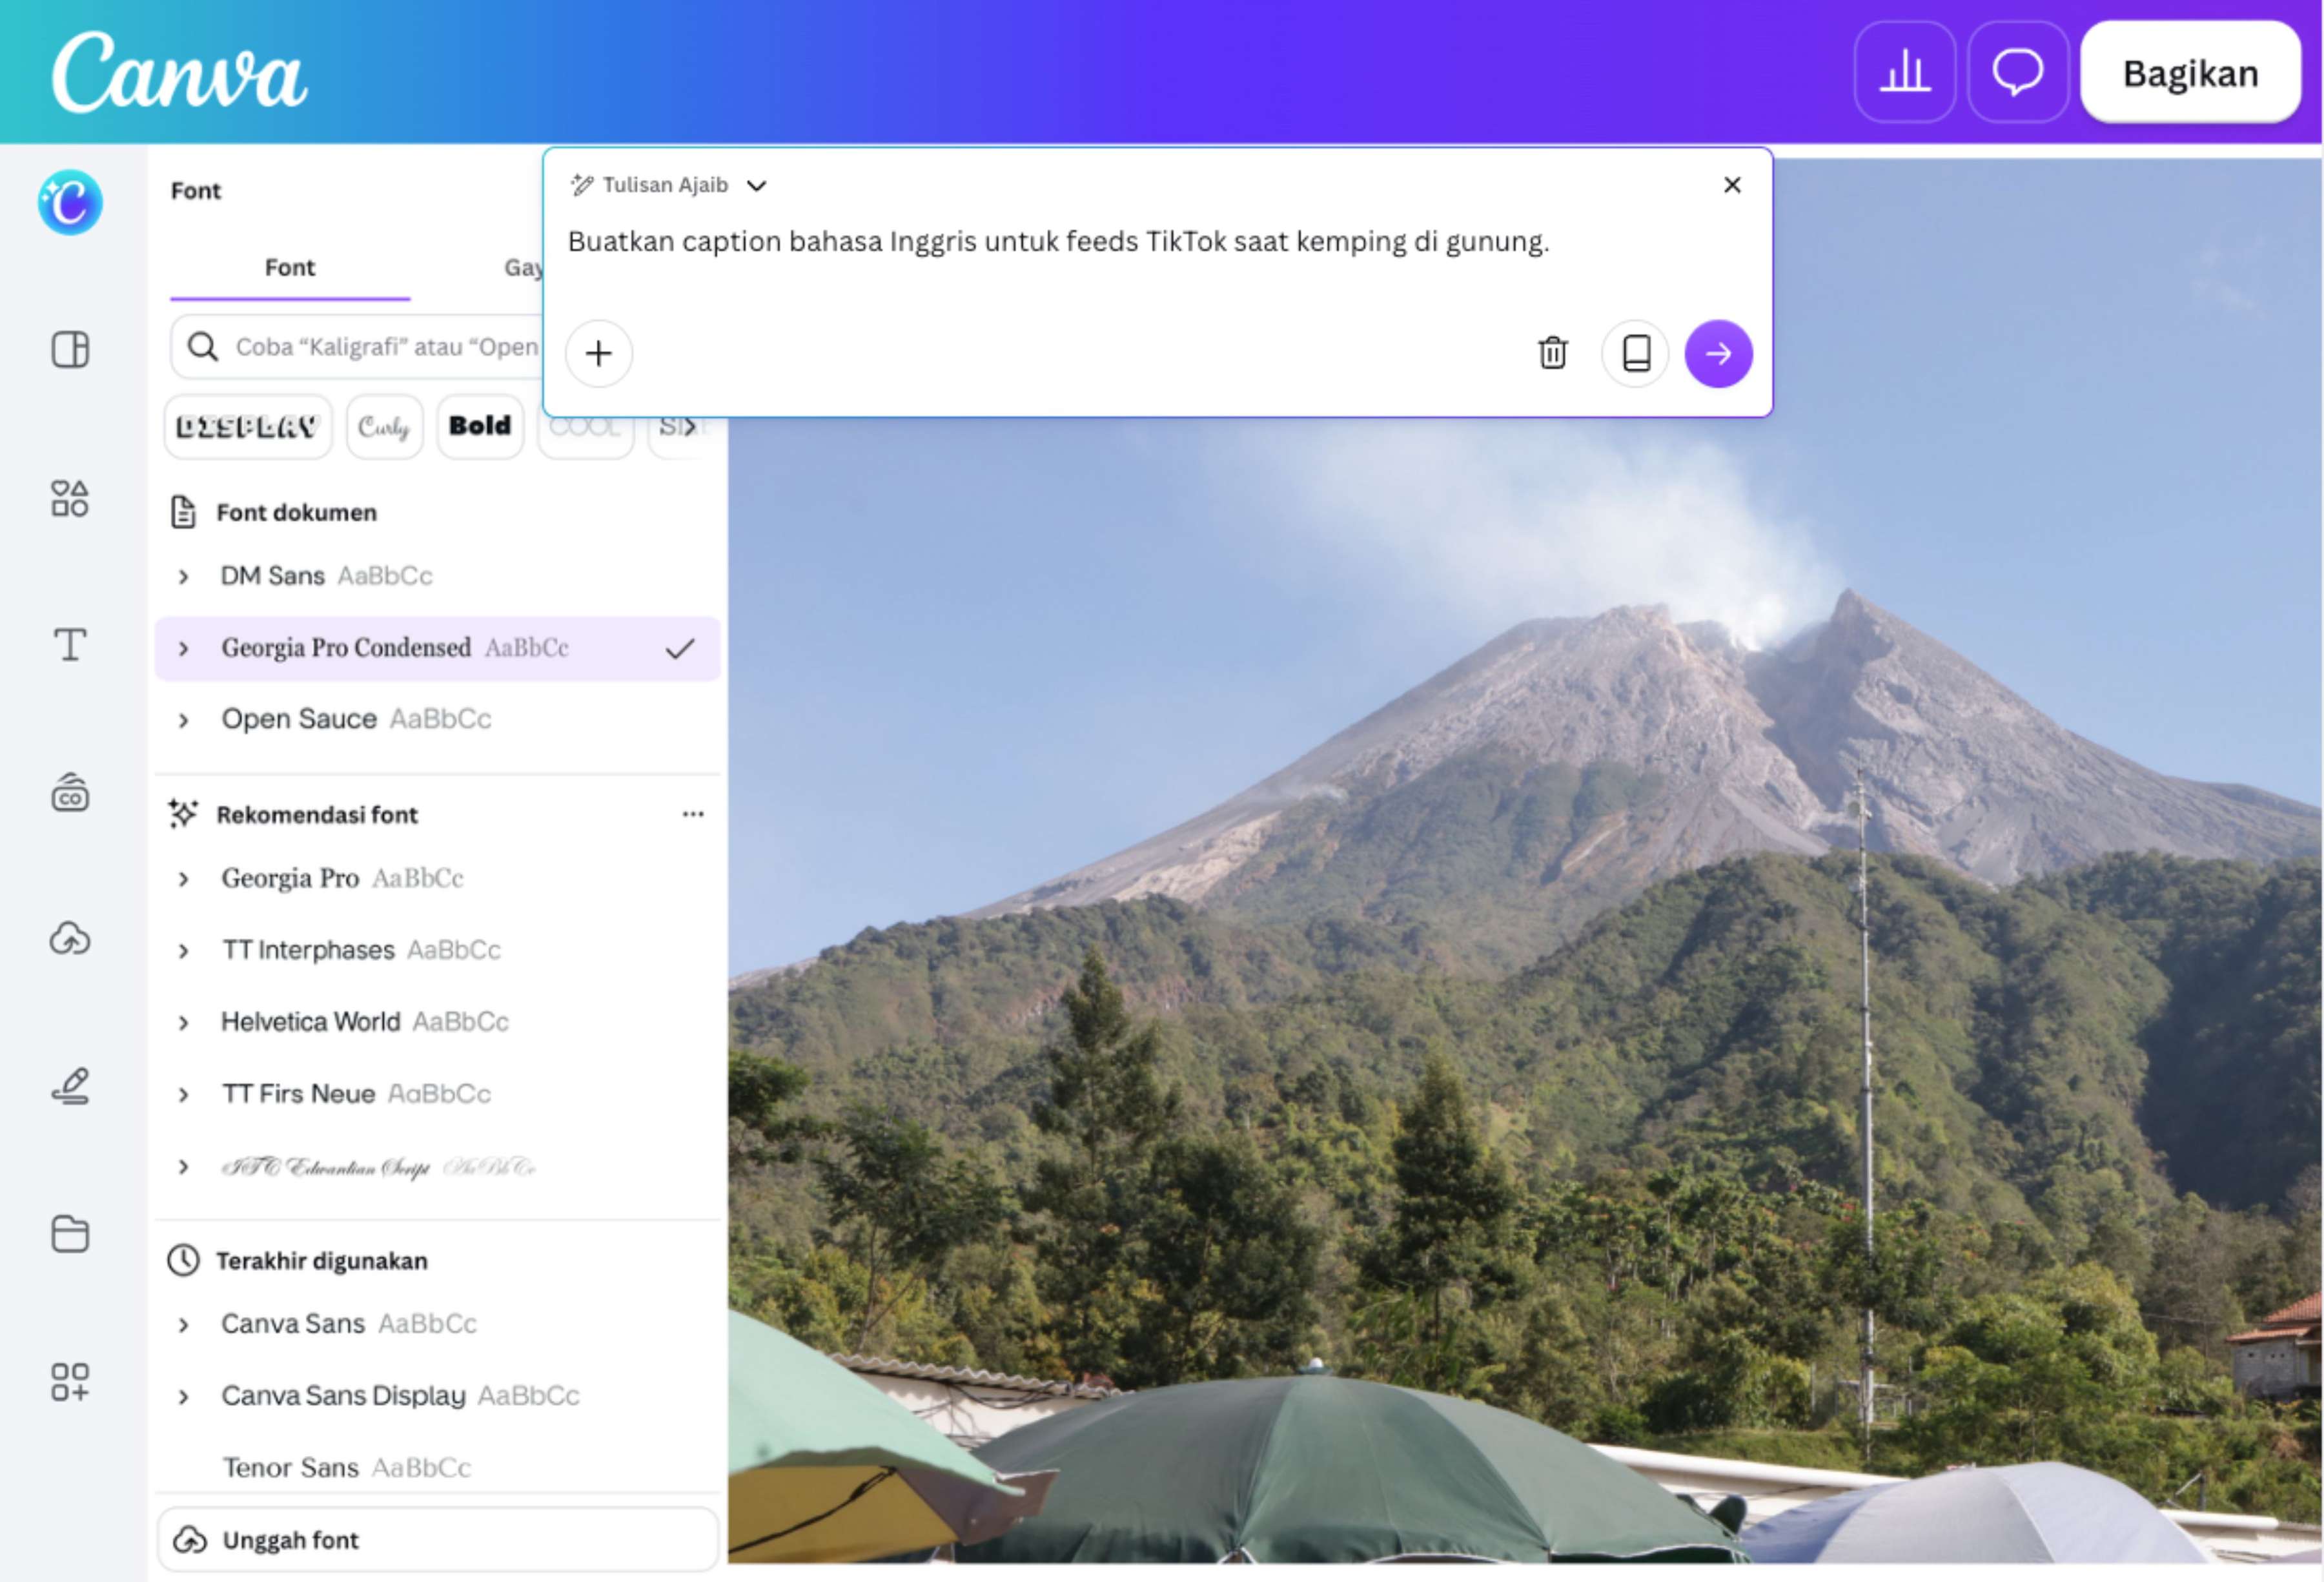This screenshot has width=2324, height=1582.
Task: Expand Open Sauce font variants
Action: [x=183, y=720]
